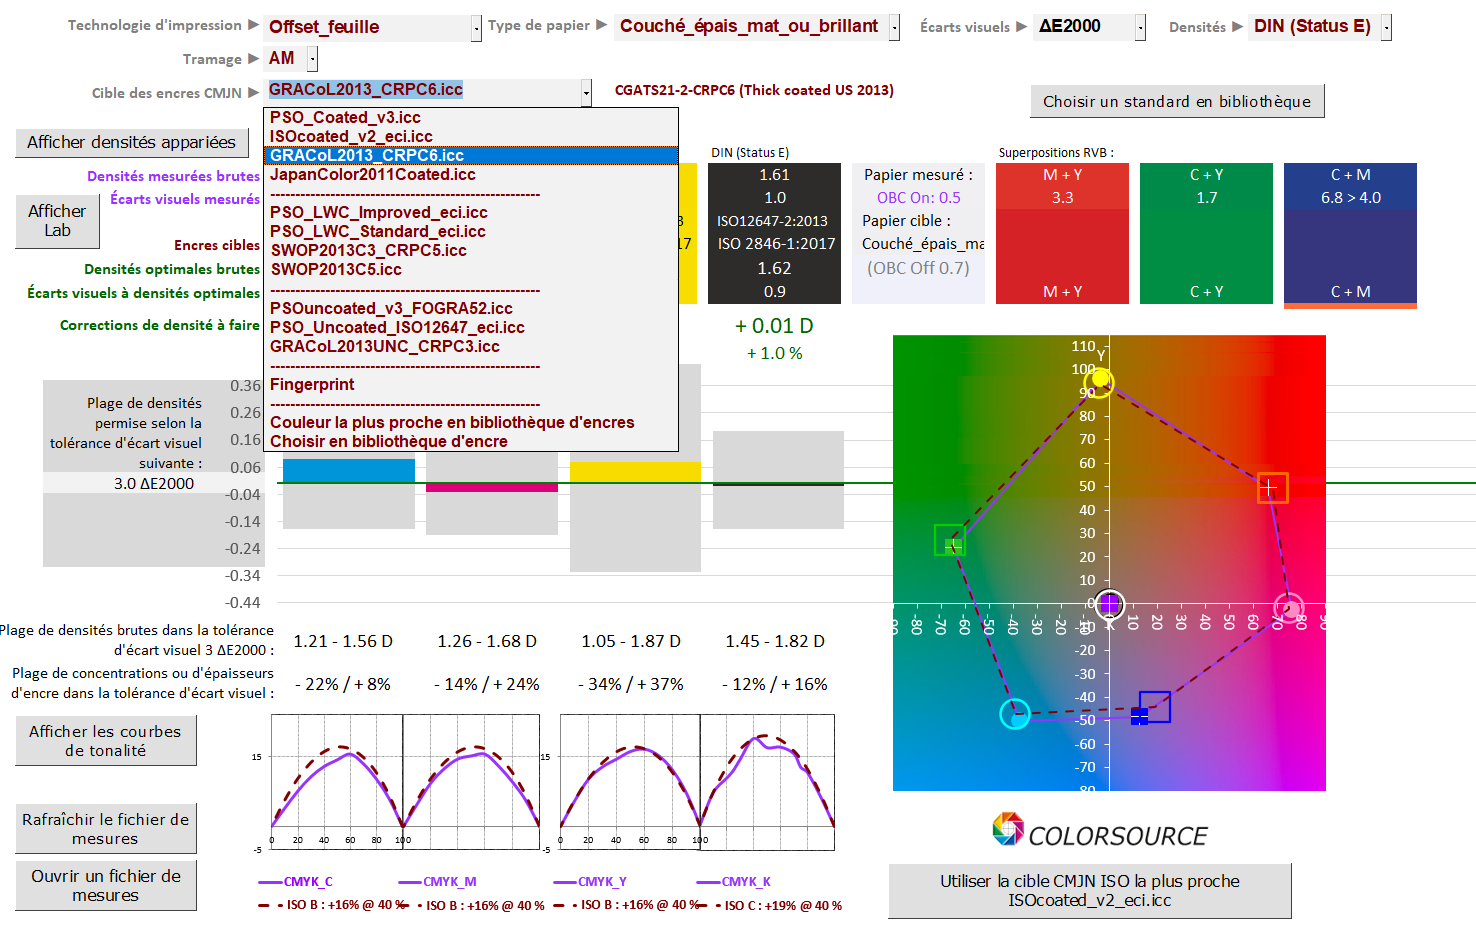
Task: Click the OBC On: 0.5 paper value
Action: click(918, 198)
